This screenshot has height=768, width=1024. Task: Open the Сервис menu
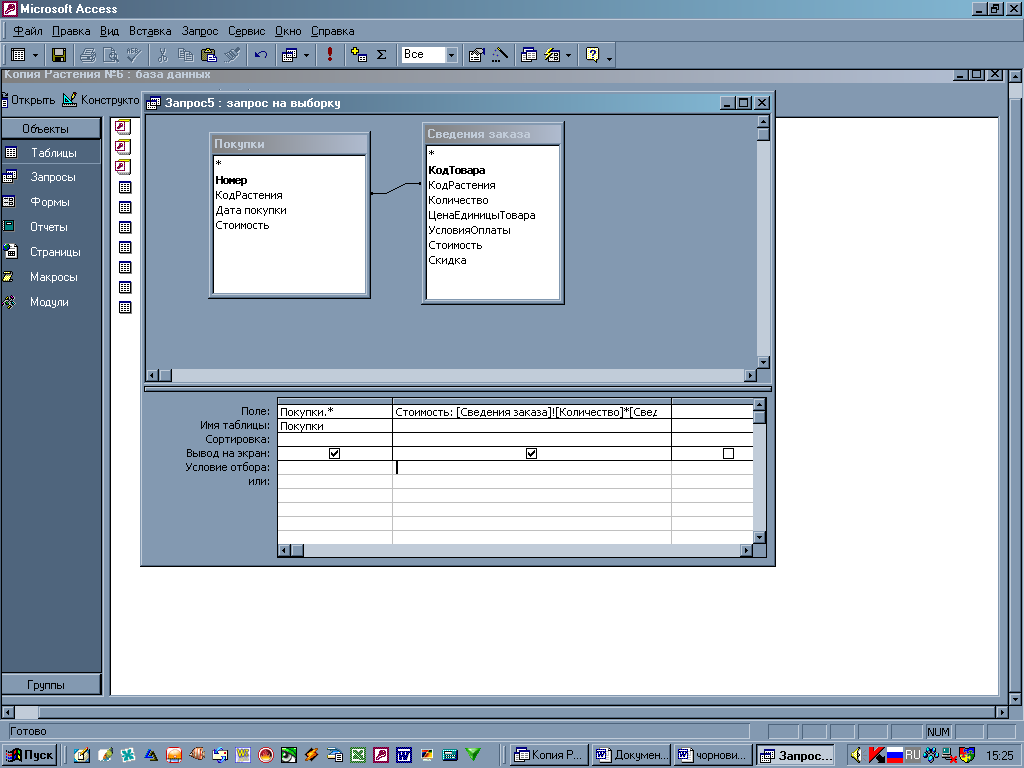pyautogui.click(x=246, y=31)
